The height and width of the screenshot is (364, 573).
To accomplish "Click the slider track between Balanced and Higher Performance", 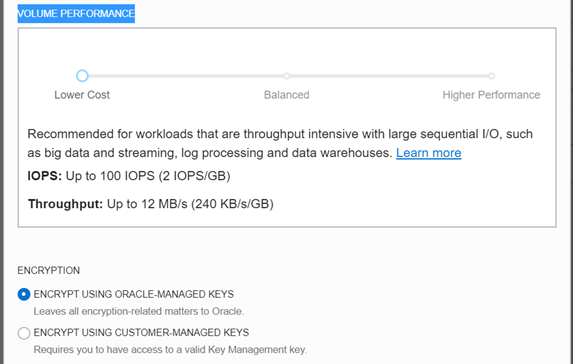I will pos(389,76).
